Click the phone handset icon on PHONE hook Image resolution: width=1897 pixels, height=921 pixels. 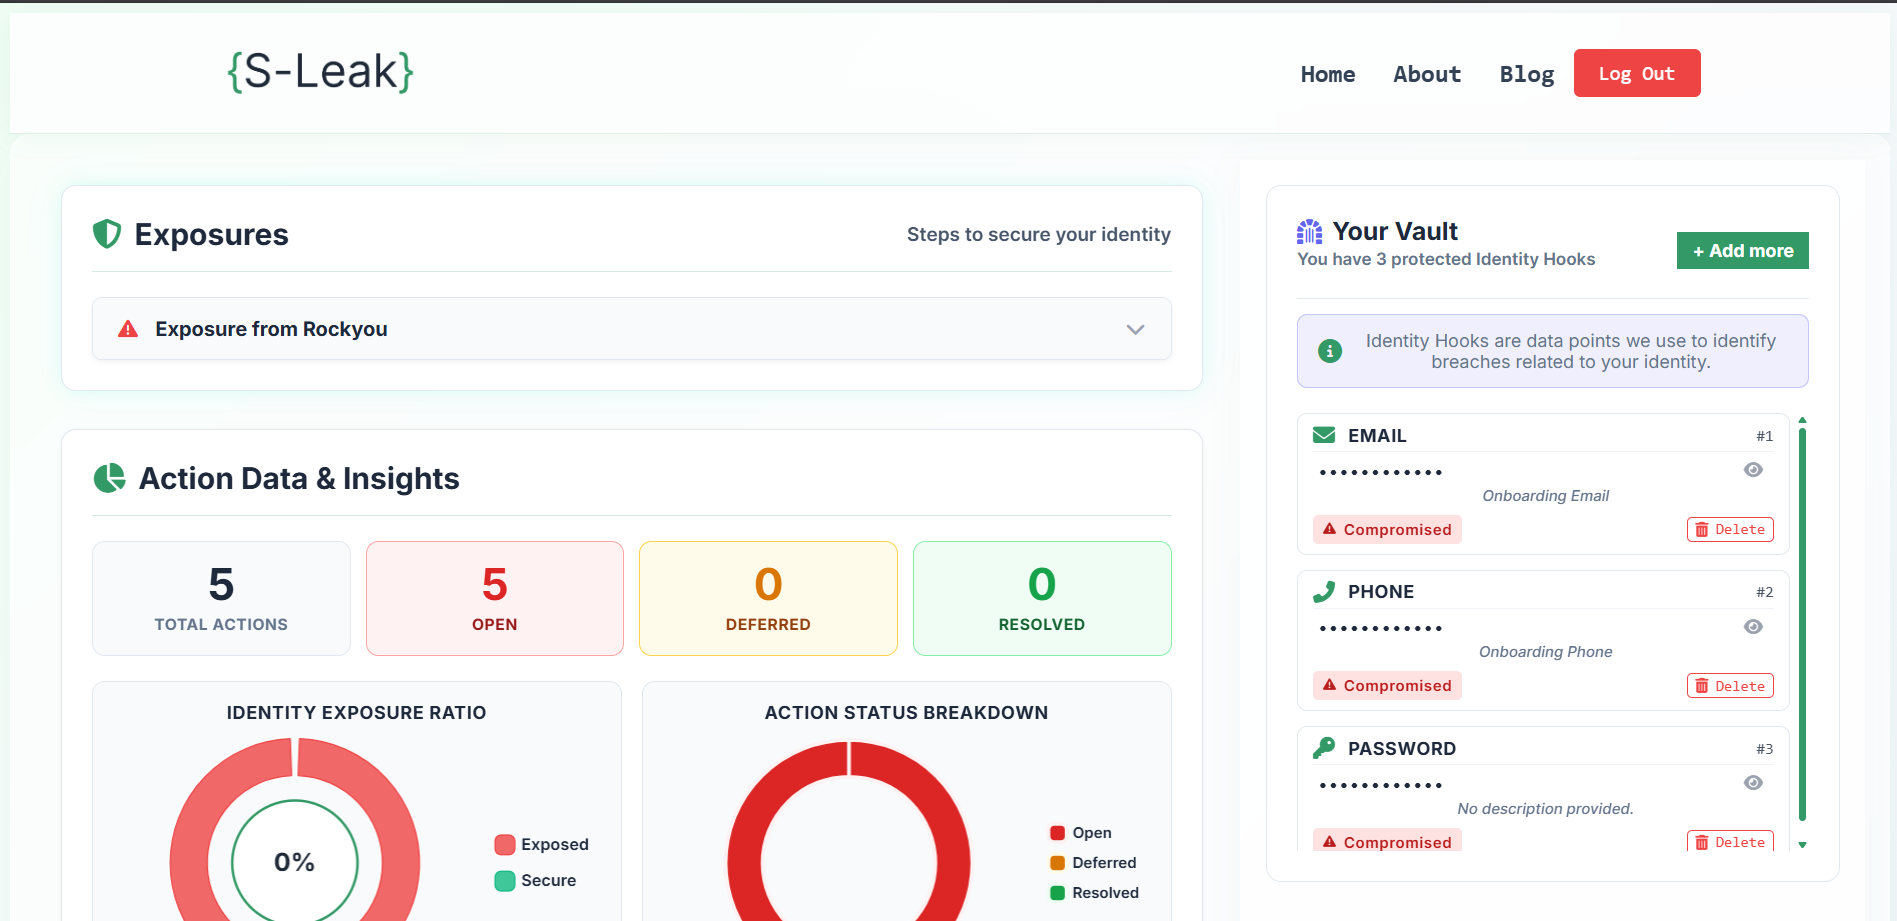1324,591
